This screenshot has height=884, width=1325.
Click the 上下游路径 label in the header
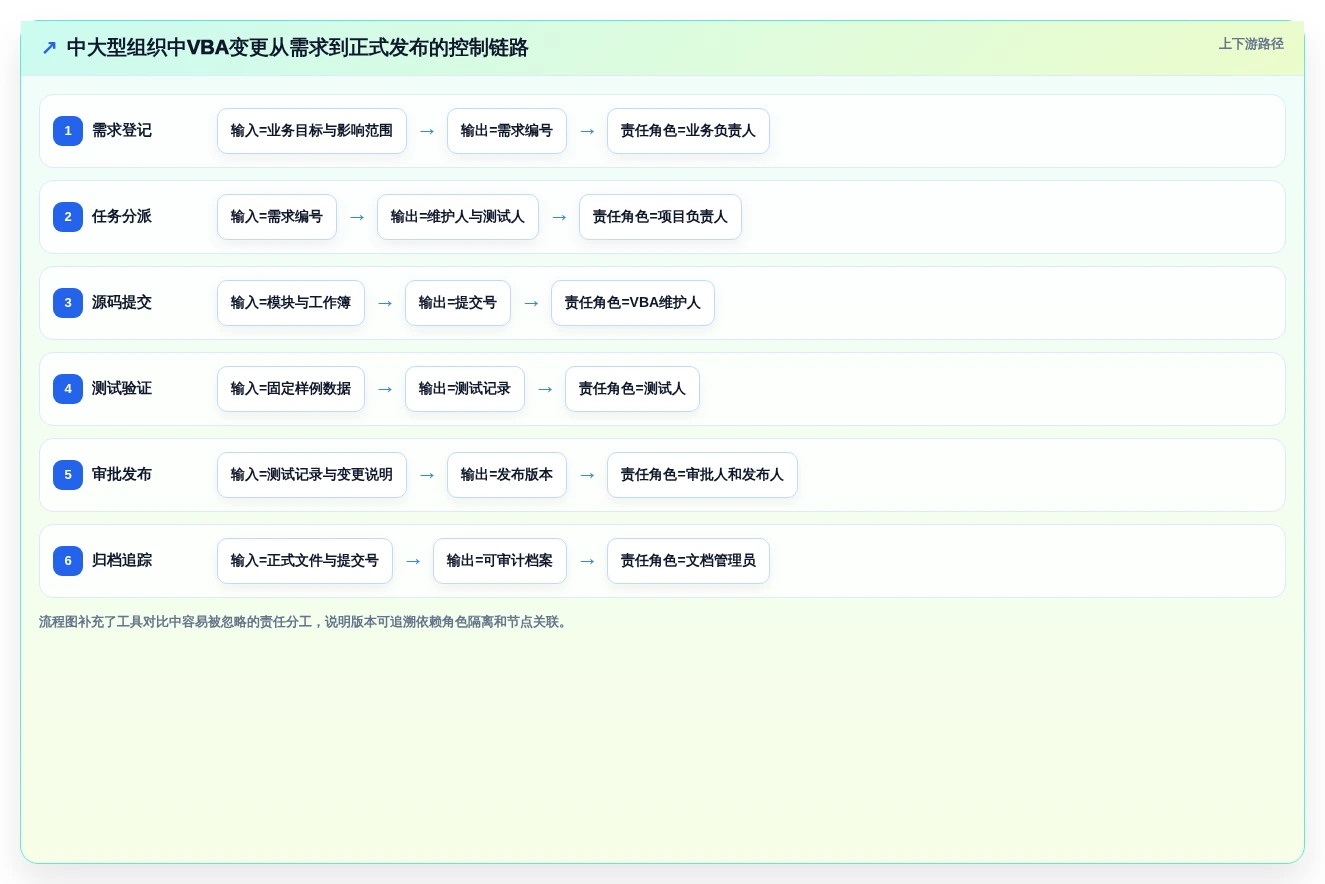coord(1250,44)
